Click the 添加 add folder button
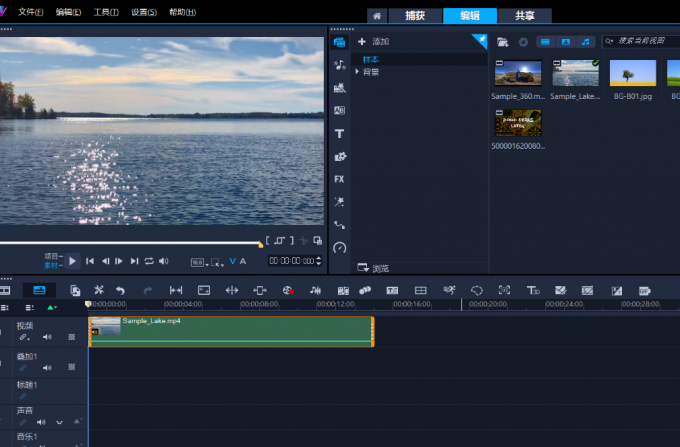Image resolution: width=680 pixels, height=447 pixels. tap(374, 41)
